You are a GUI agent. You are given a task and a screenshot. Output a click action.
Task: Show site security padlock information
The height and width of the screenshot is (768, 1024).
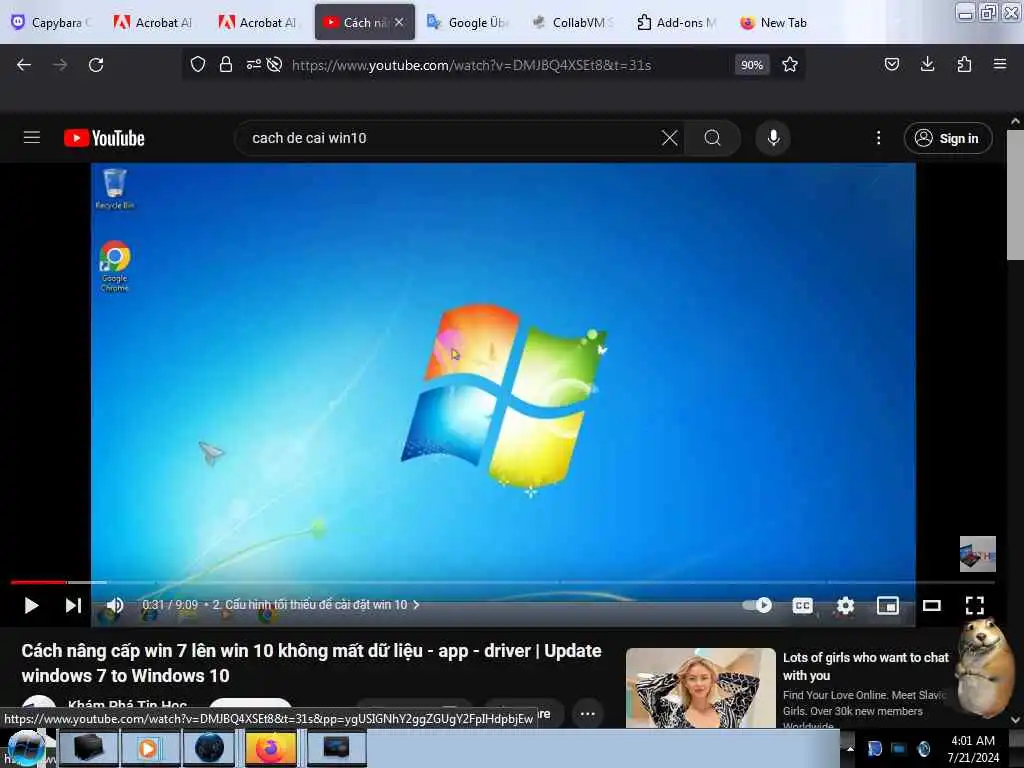pyautogui.click(x=226, y=64)
